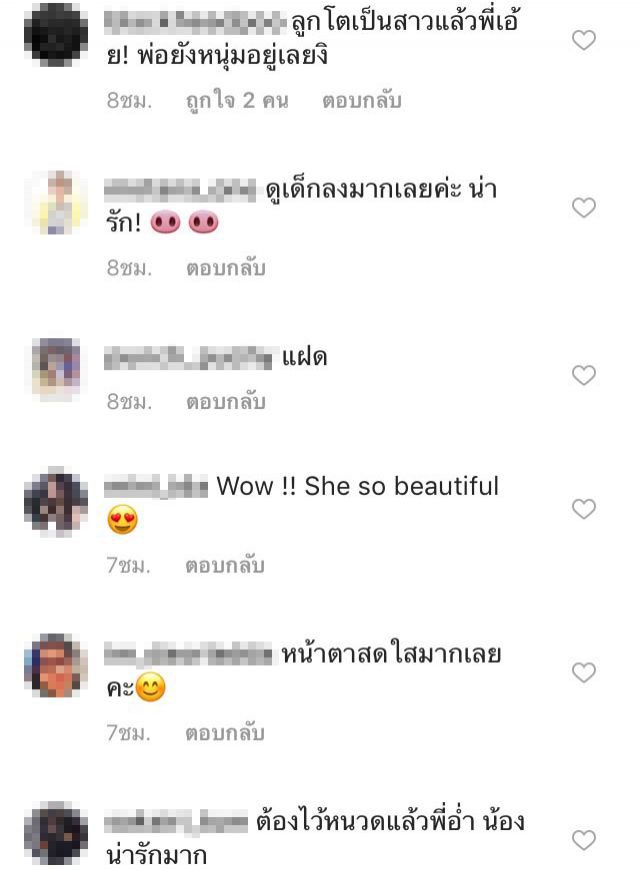The image size is (640, 870).
Task: Heart the bottom comment about growing a mustache
Action: point(583,840)
